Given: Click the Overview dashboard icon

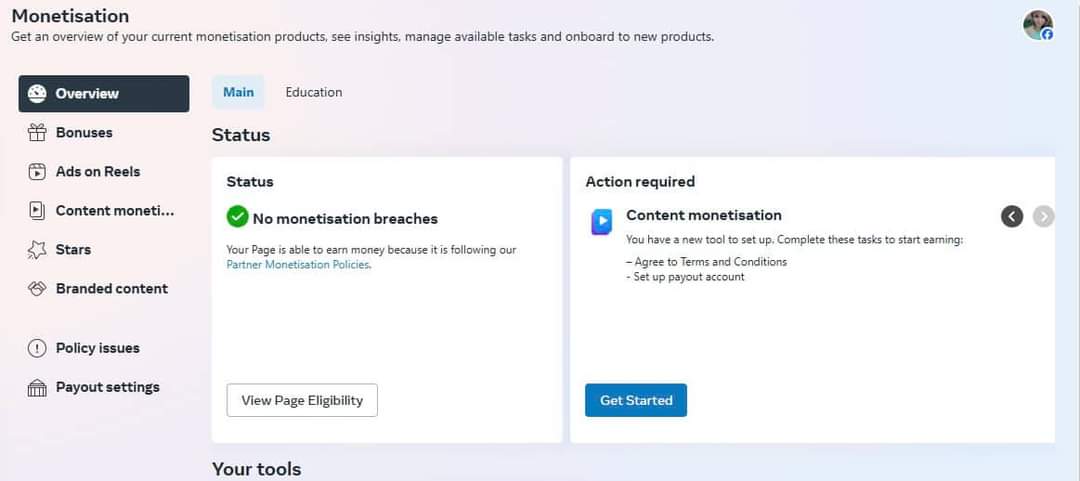Looking at the screenshot, I should tap(38, 94).
